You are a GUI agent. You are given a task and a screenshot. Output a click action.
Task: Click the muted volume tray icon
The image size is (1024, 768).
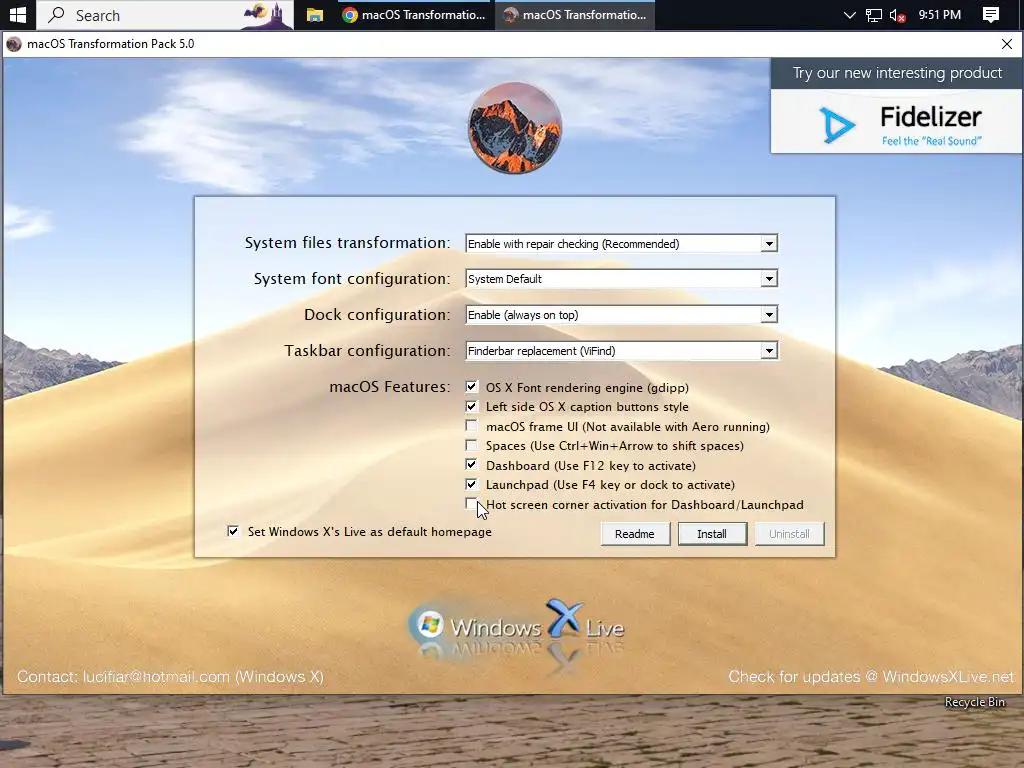point(897,15)
